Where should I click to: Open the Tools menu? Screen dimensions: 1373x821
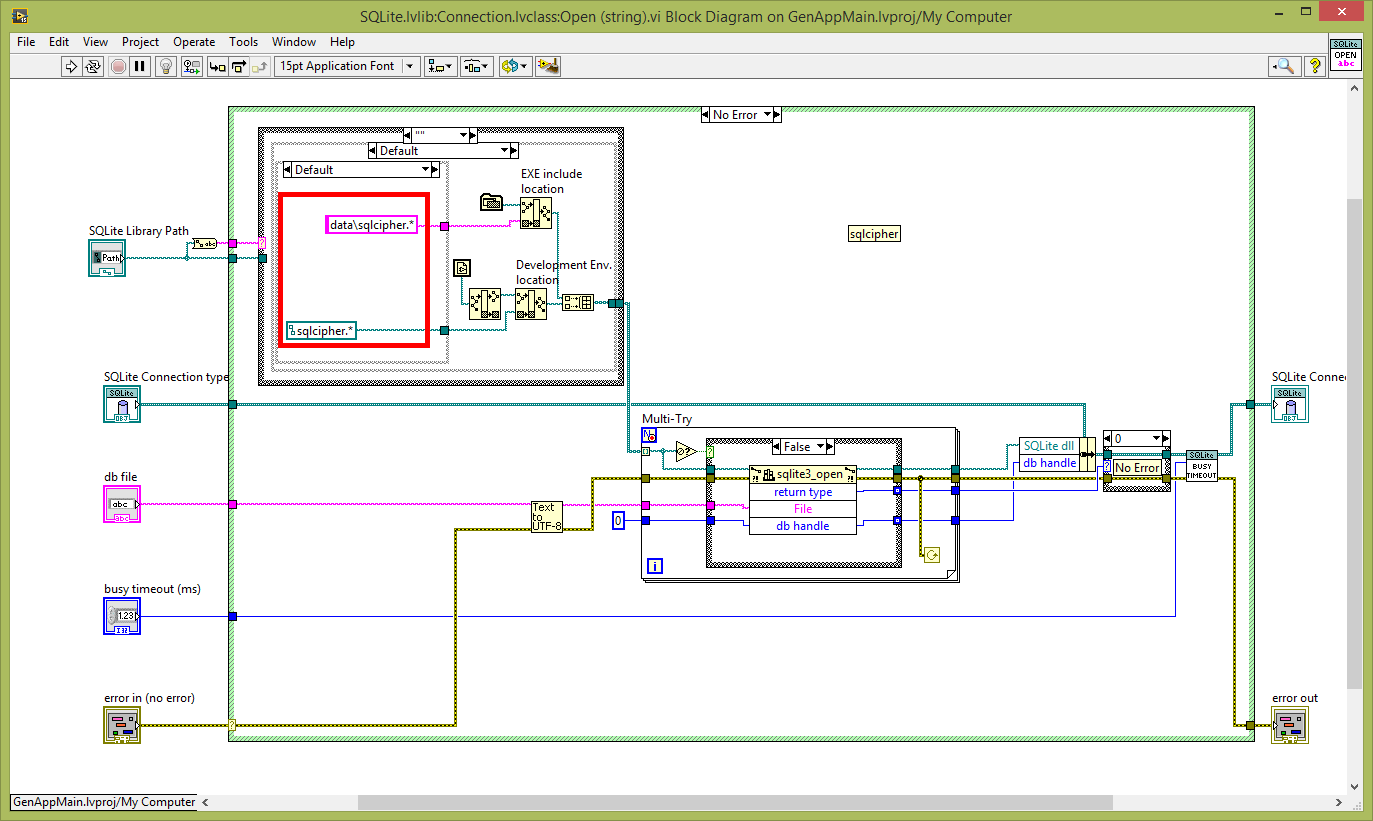243,42
